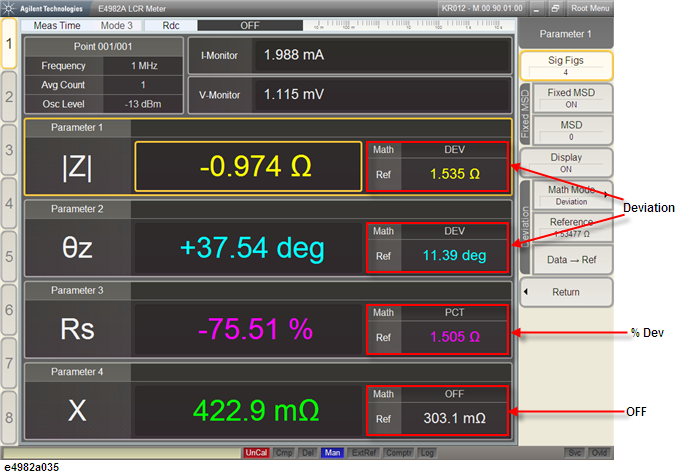Select table tab 7

coord(9,363)
